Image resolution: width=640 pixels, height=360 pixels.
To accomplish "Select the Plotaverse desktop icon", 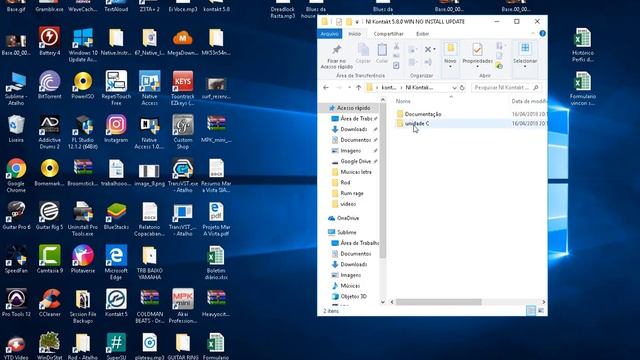I will 83,259.
